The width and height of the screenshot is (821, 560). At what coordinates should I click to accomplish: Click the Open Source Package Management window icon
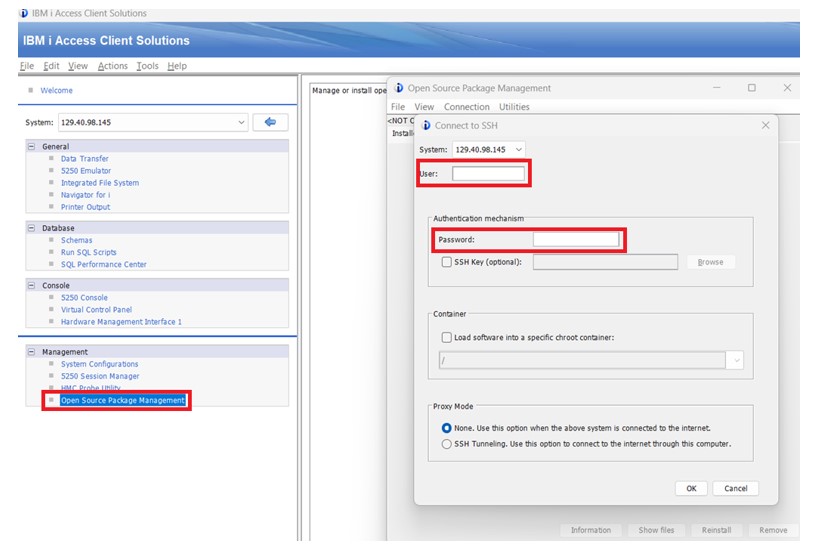point(399,88)
